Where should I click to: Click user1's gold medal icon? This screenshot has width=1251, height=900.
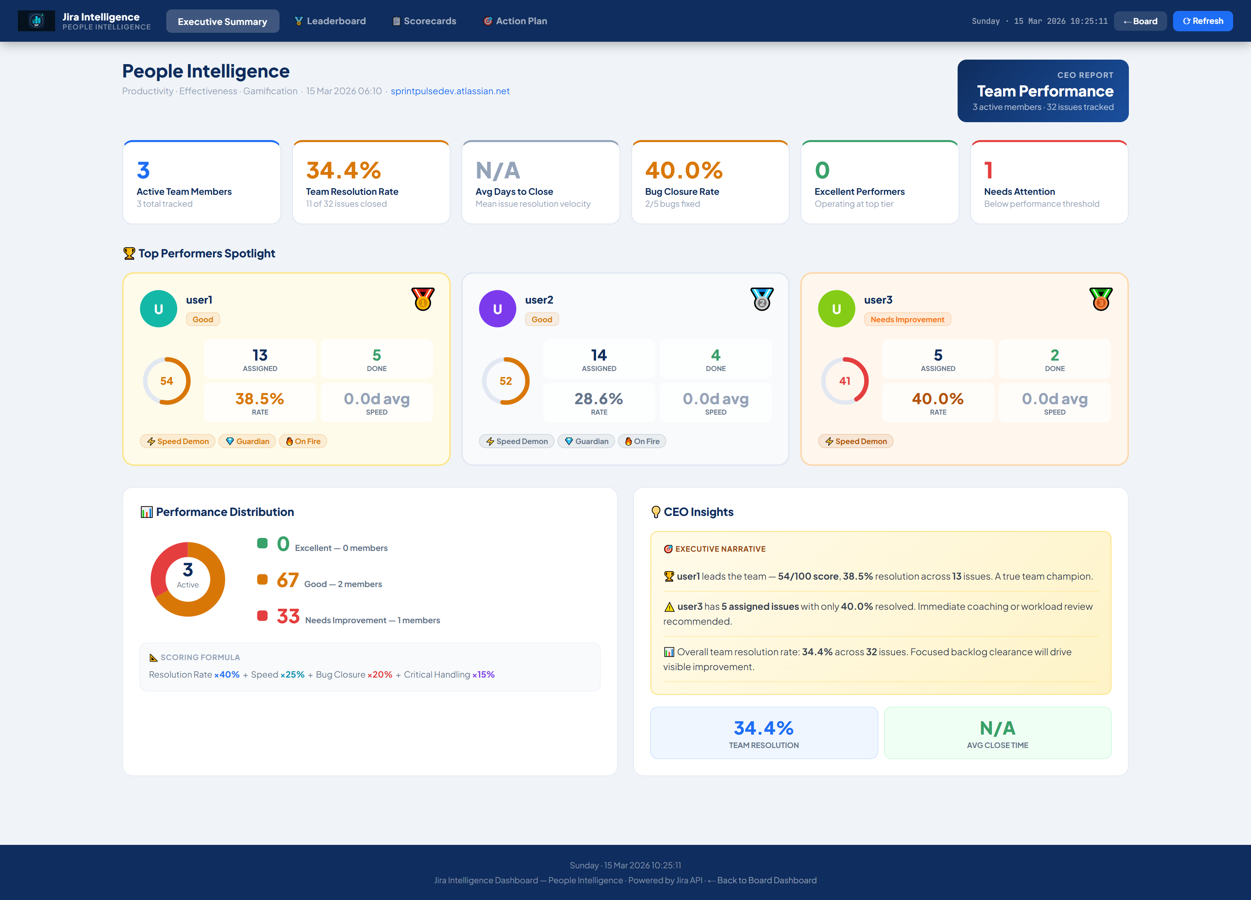(x=422, y=299)
